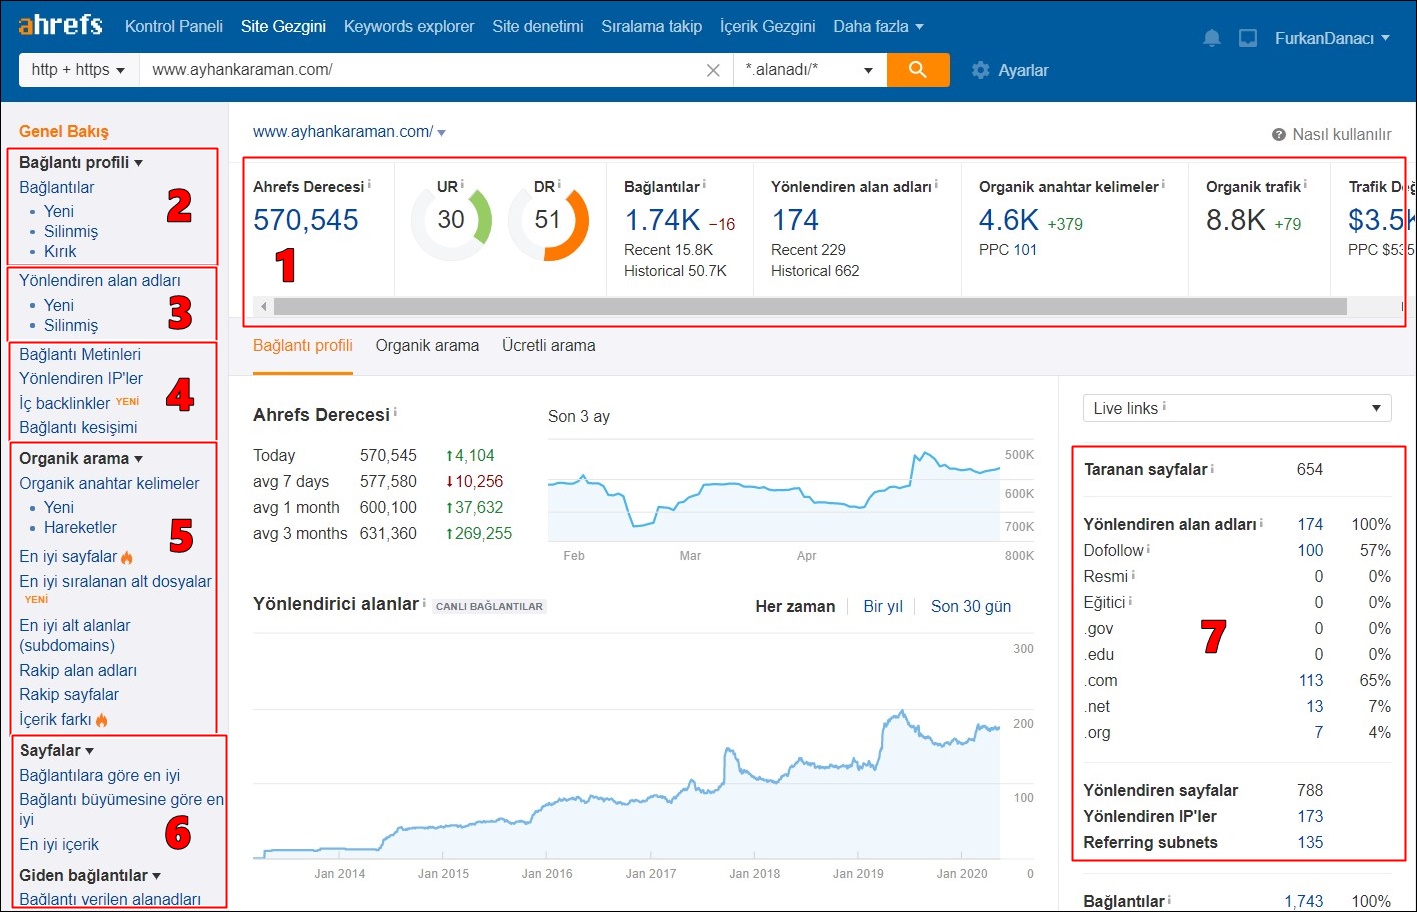1417x912 pixels.
Task: Click 4.6K organic keywords value
Action: [x=1008, y=220]
